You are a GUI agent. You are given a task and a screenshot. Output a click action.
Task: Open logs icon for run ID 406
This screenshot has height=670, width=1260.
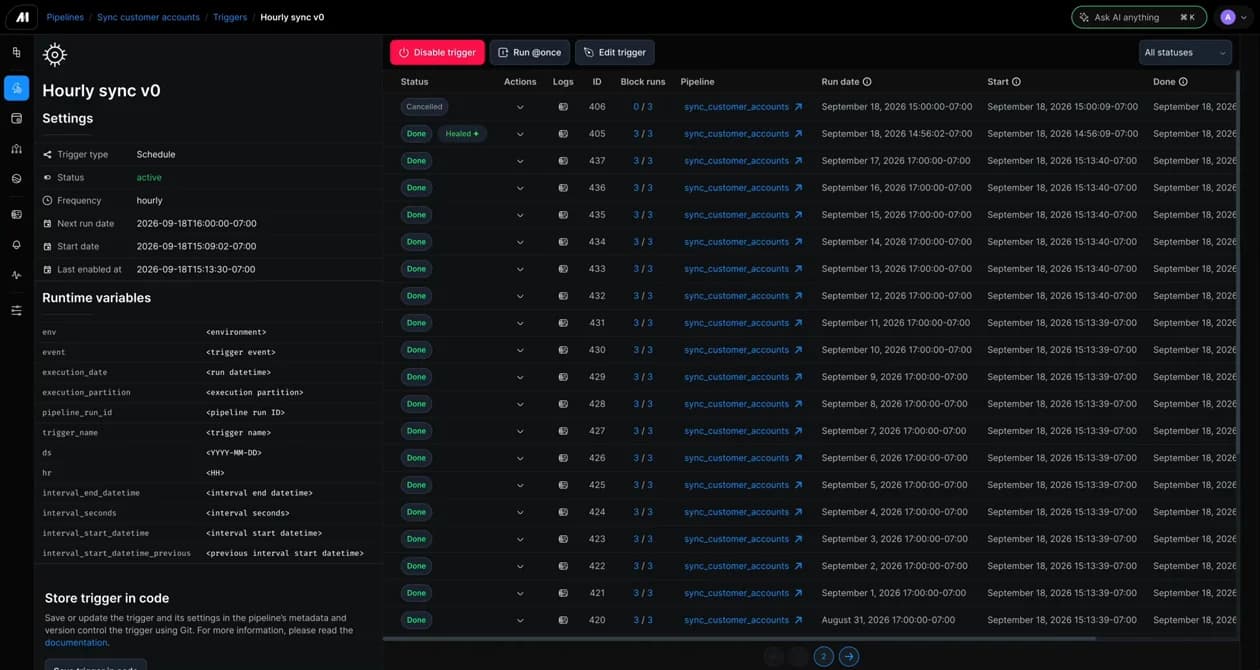pyautogui.click(x=563, y=107)
